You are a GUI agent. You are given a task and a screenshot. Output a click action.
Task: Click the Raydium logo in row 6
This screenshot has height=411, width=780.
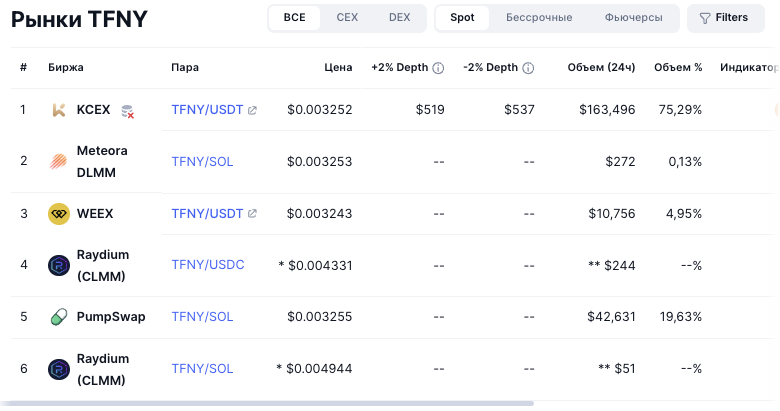(59, 369)
